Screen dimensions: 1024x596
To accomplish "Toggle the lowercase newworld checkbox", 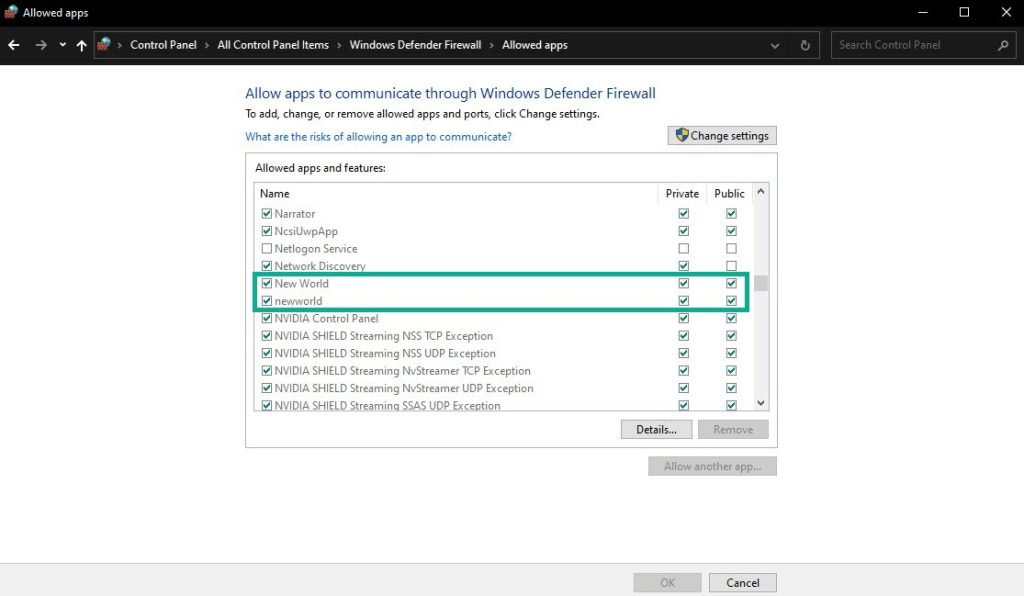I will coord(266,301).
